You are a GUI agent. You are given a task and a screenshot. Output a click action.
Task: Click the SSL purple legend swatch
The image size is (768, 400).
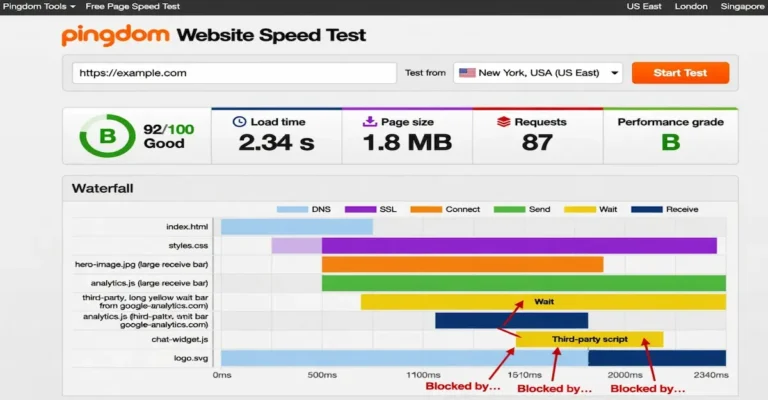[360, 210]
